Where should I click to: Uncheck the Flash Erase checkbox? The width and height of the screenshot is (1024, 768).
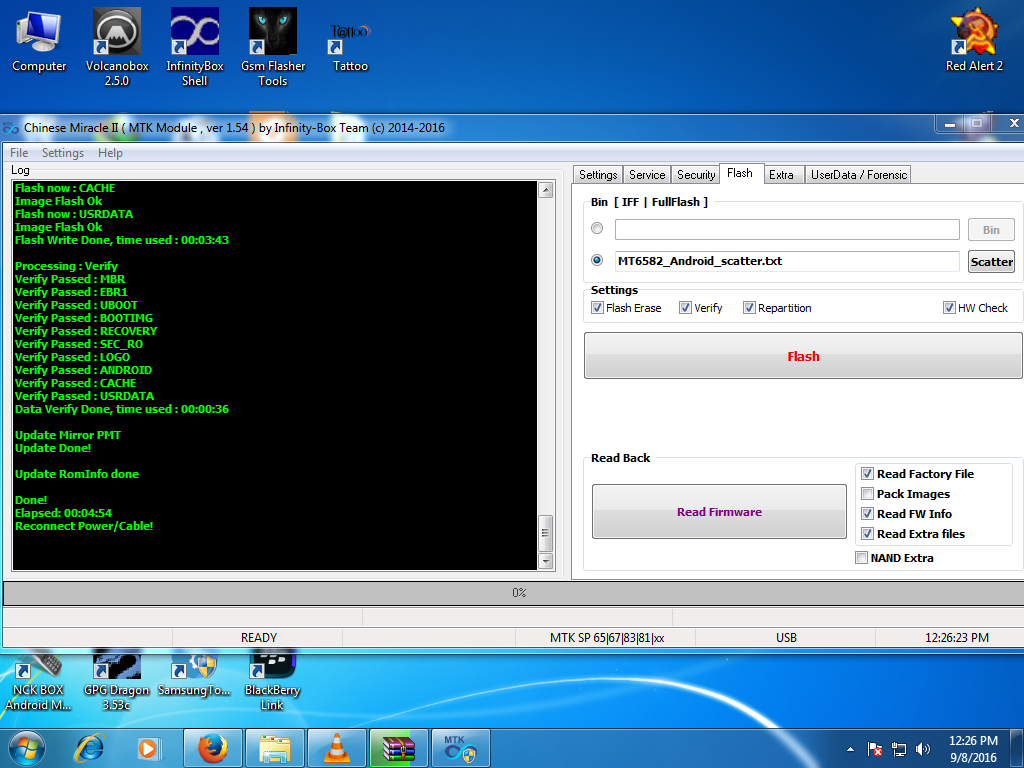coord(598,308)
